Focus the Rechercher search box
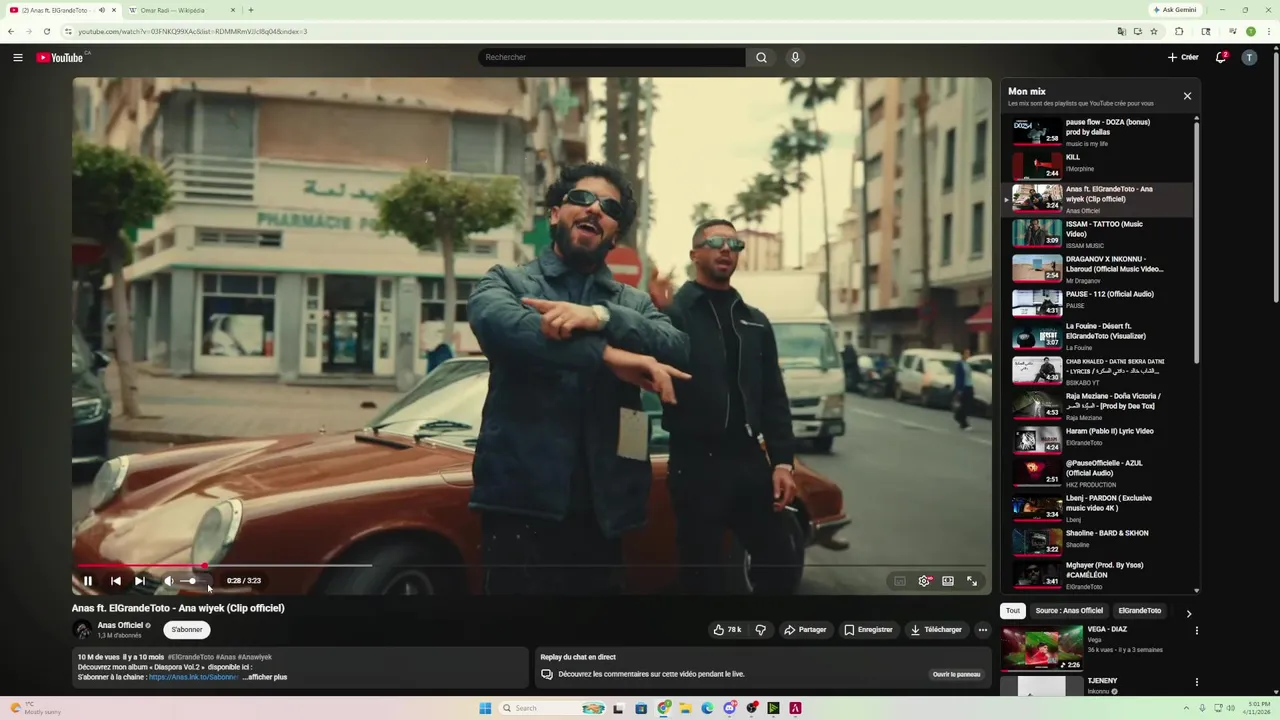1280x720 pixels. [611, 57]
